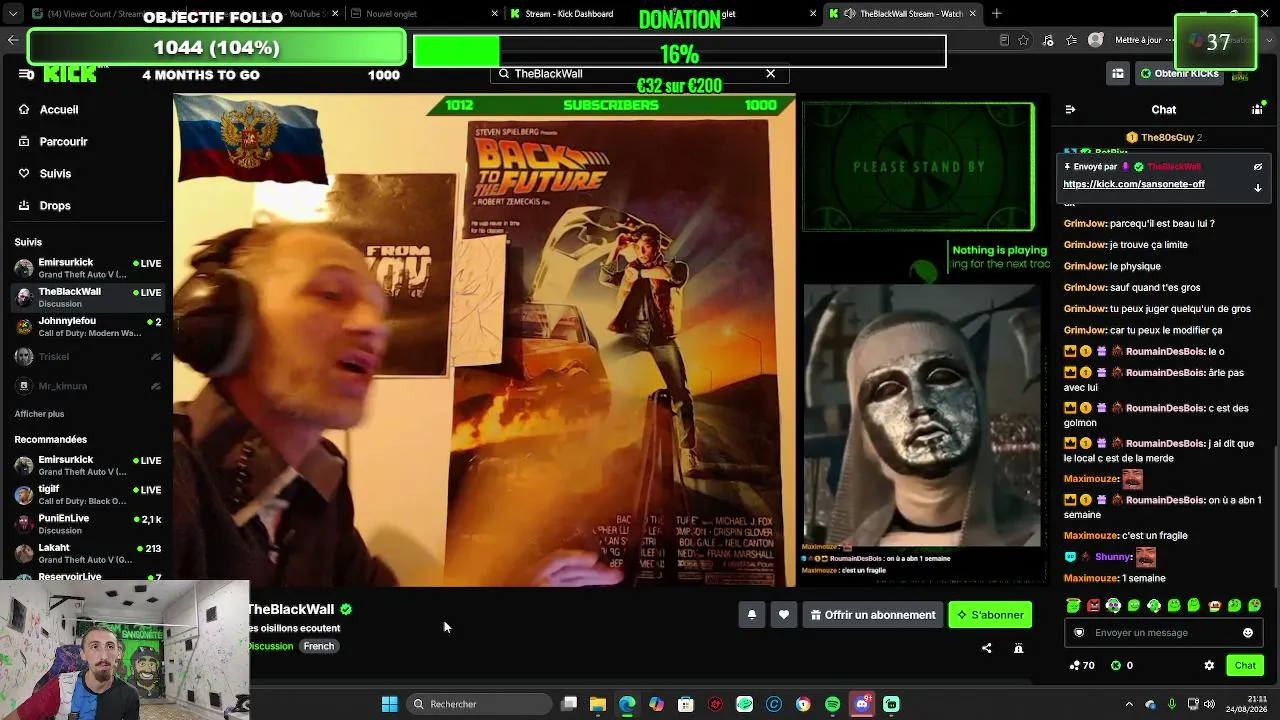
Task: Open Copilot from the taskbar
Action: (x=656, y=704)
